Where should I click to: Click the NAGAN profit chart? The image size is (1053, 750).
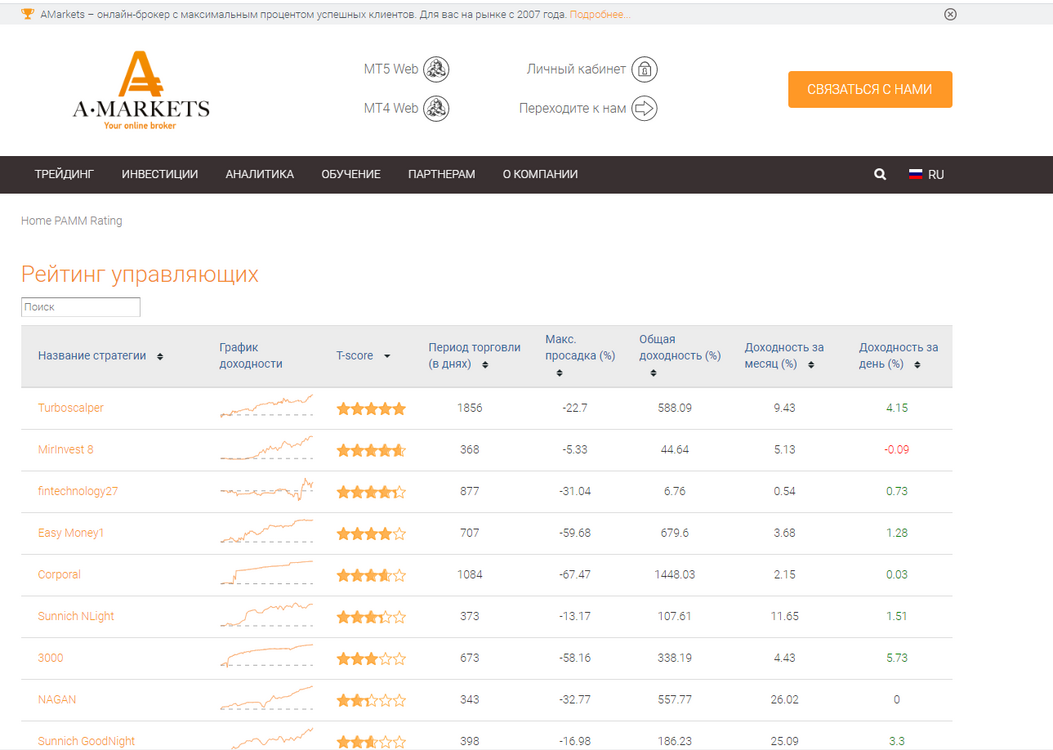[x=267, y=698]
